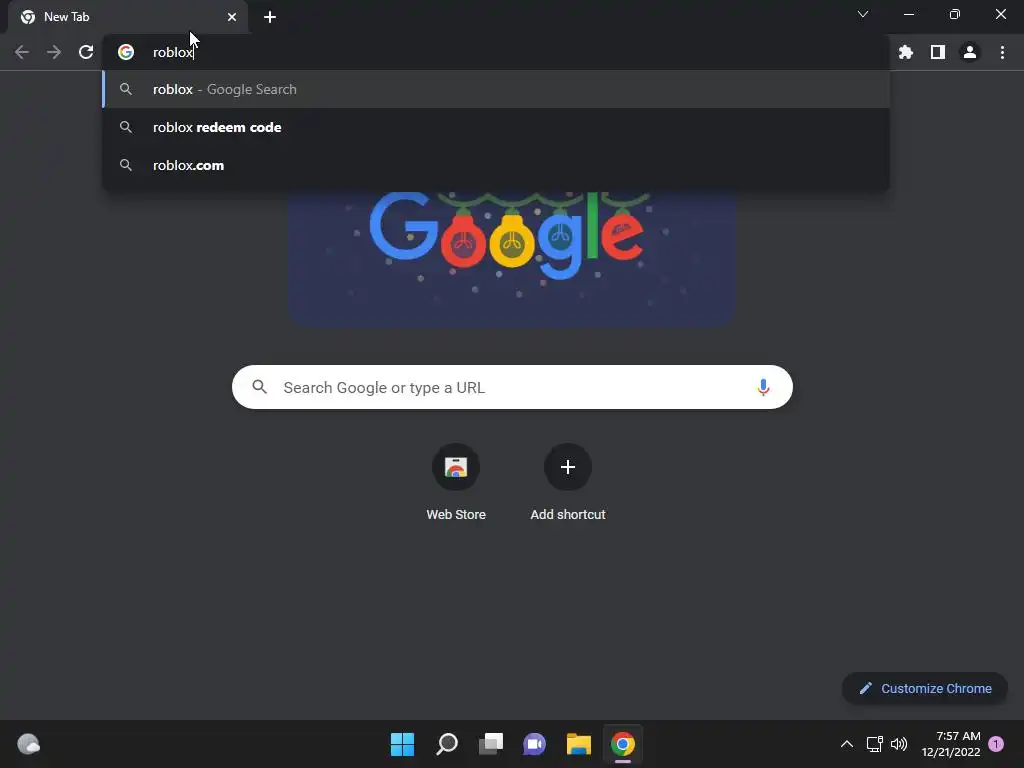The image size is (1024, 768).
Task: Open the volume tray icon
Action: pyautogui.click(x=899, y=744)
